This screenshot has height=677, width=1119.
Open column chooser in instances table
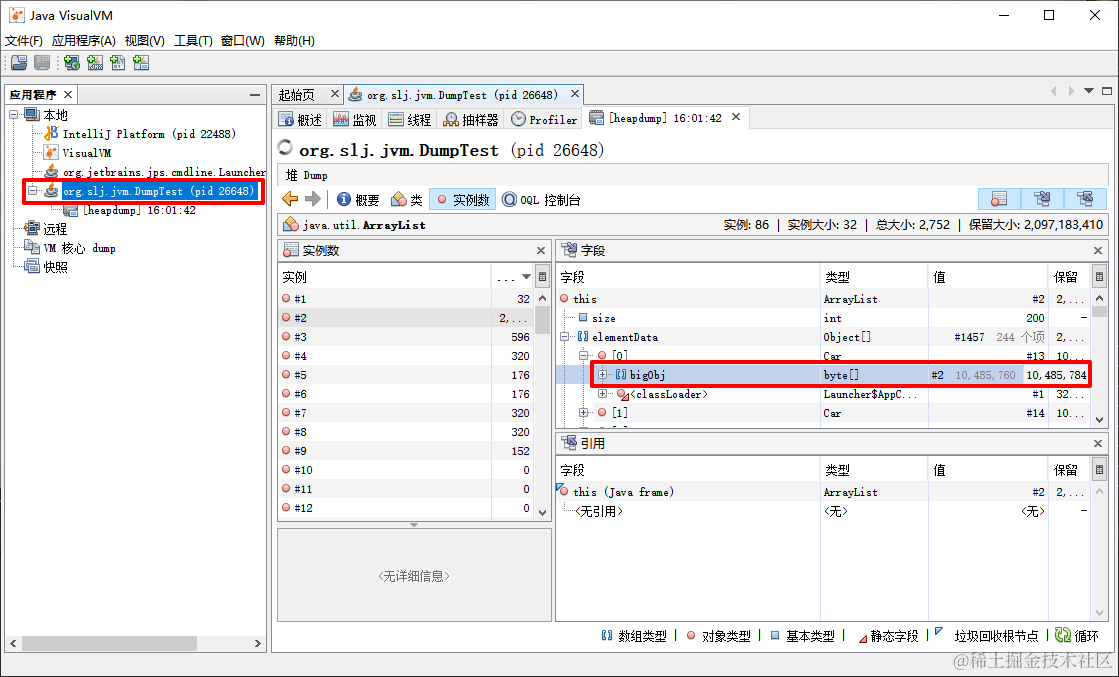click(542, 277)
